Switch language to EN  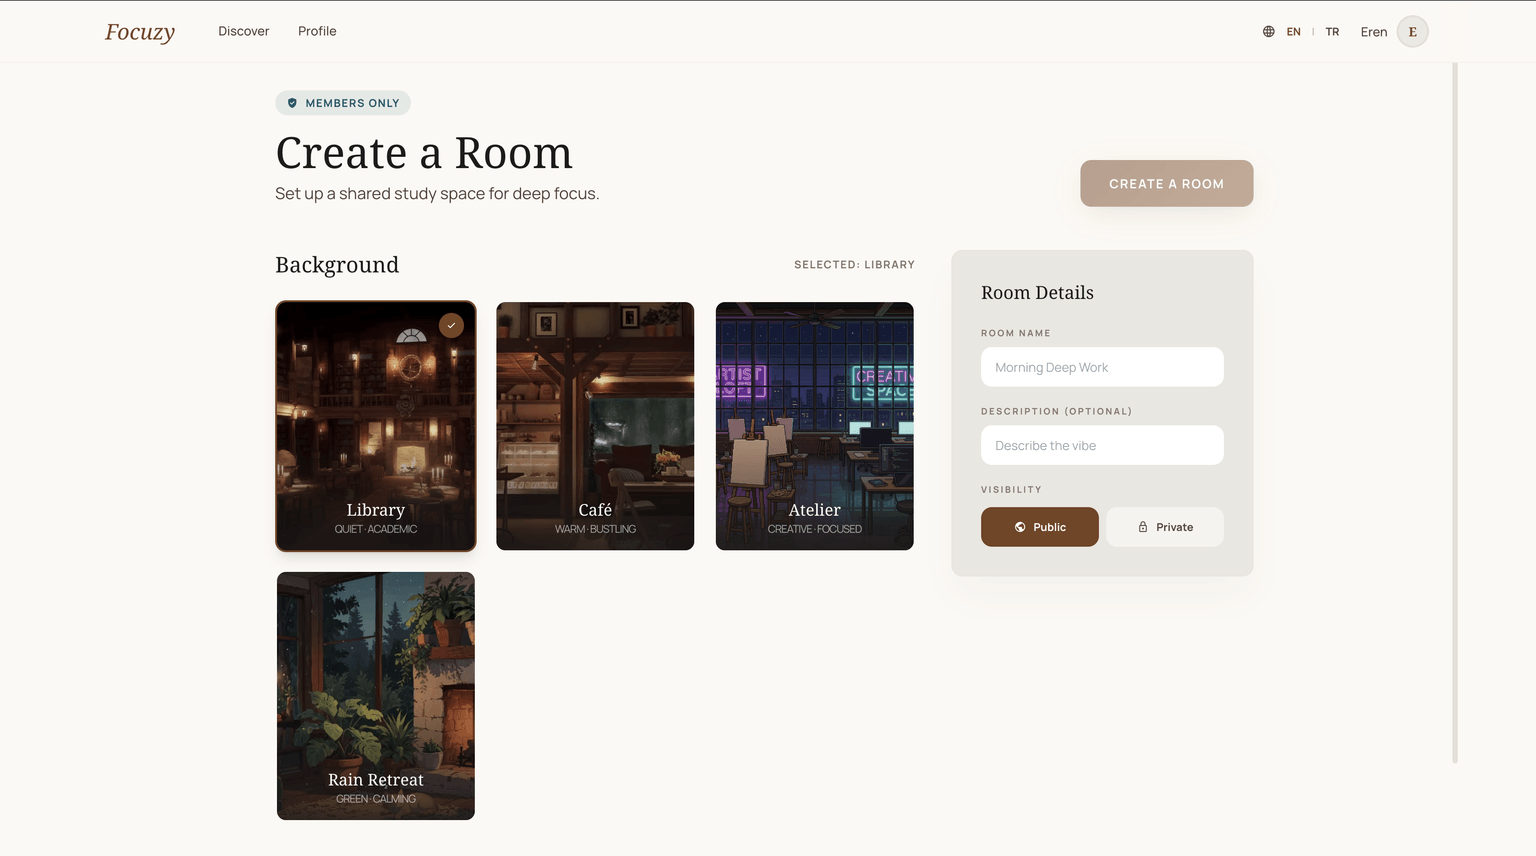coord(1293,32)
